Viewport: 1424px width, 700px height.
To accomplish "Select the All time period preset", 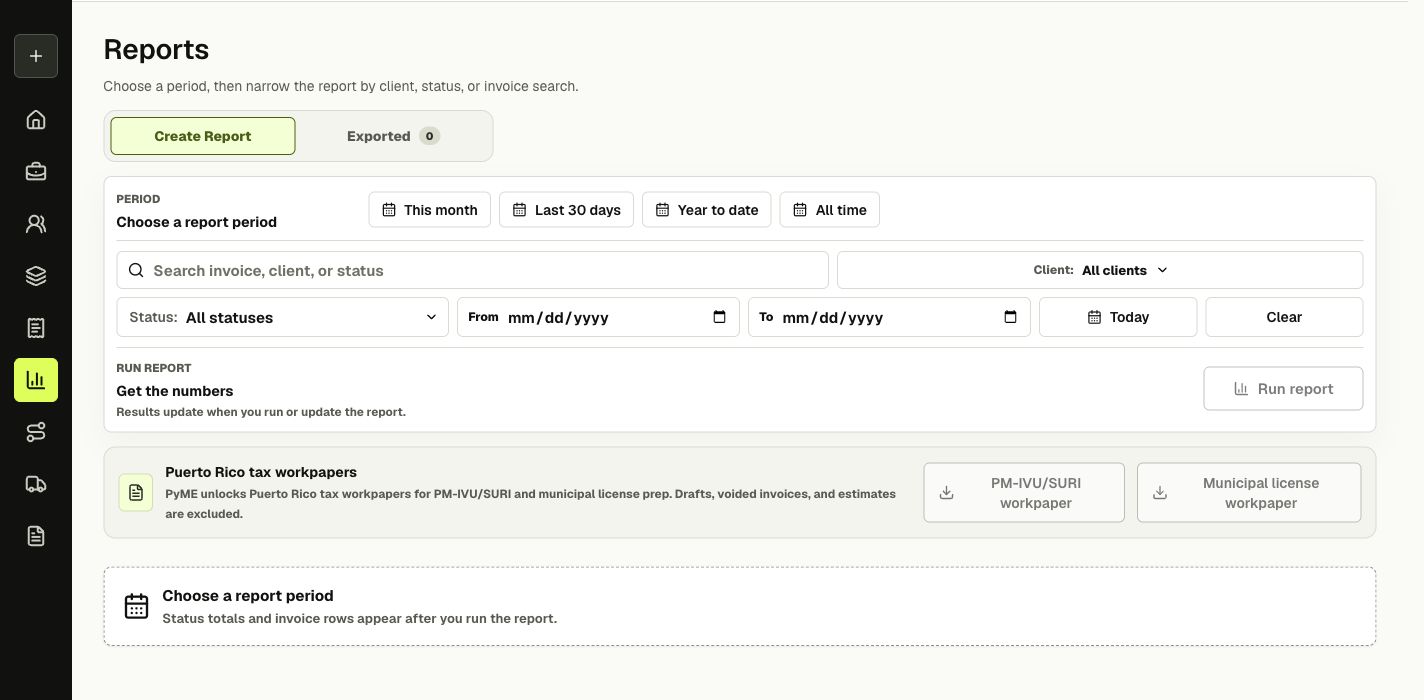I will [x=830, y=210].
